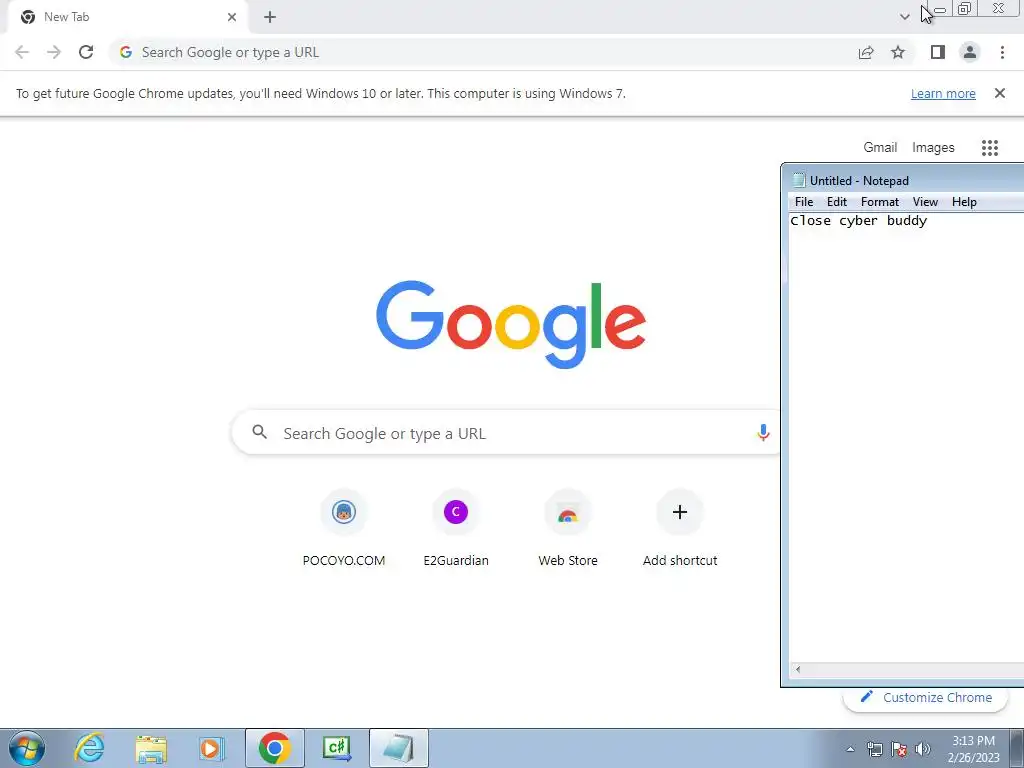
Task: Click the Customize Chrome button
Action: pos(925,697)
